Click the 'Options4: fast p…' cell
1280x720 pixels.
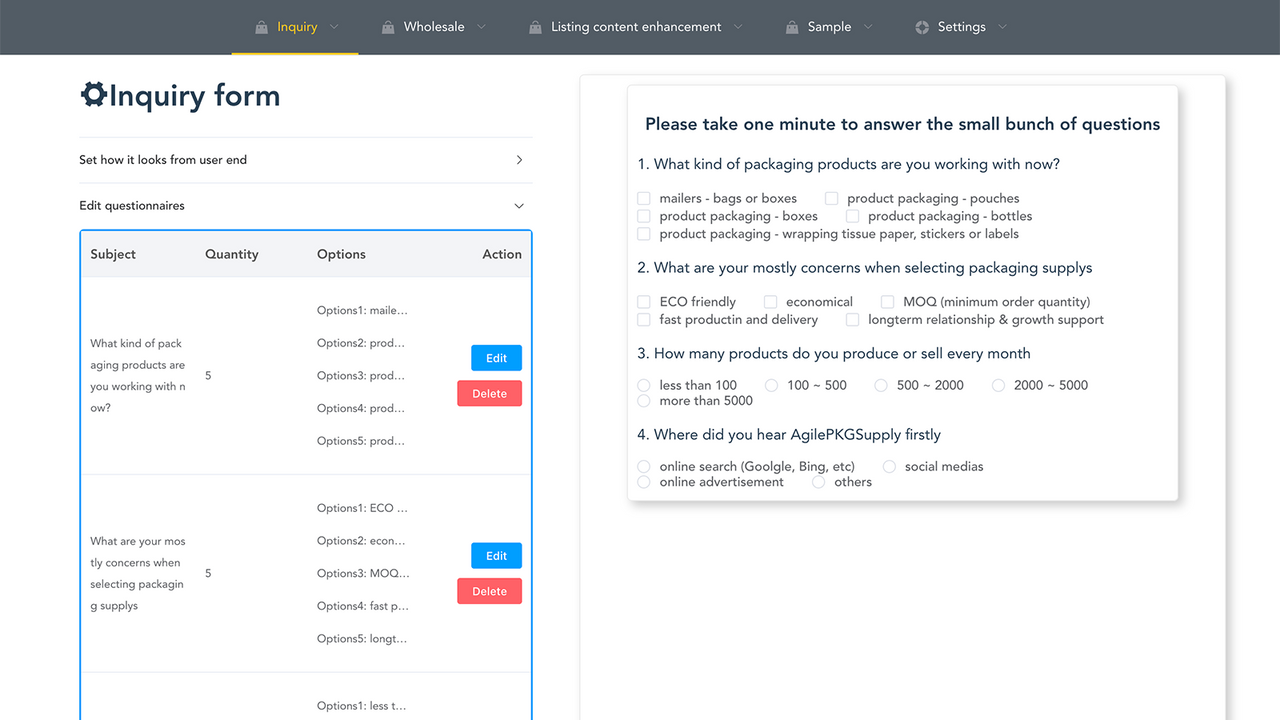(363, 606)
